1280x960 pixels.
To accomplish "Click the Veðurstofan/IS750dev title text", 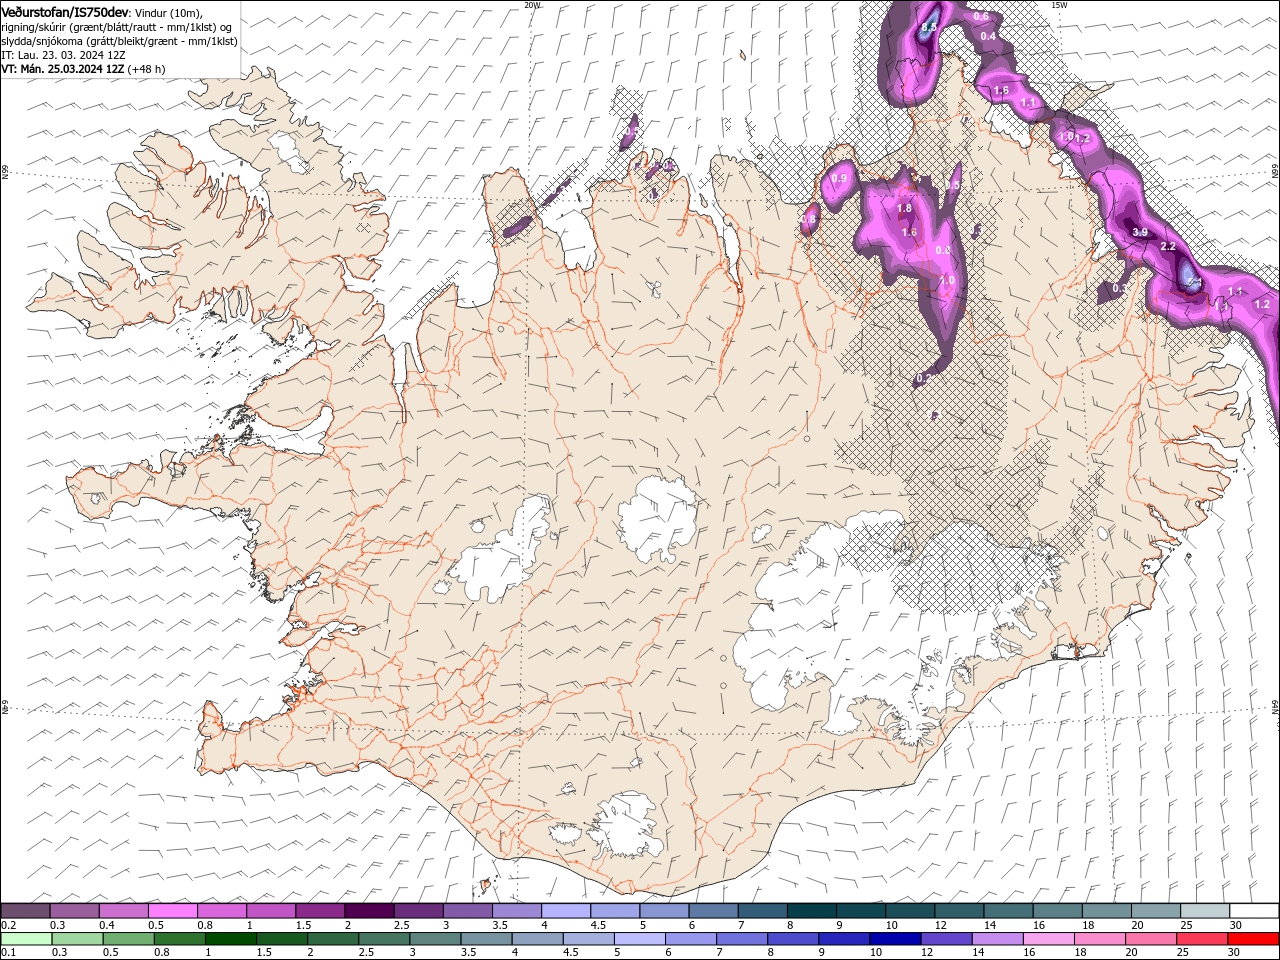I will [x=65, y=11].
